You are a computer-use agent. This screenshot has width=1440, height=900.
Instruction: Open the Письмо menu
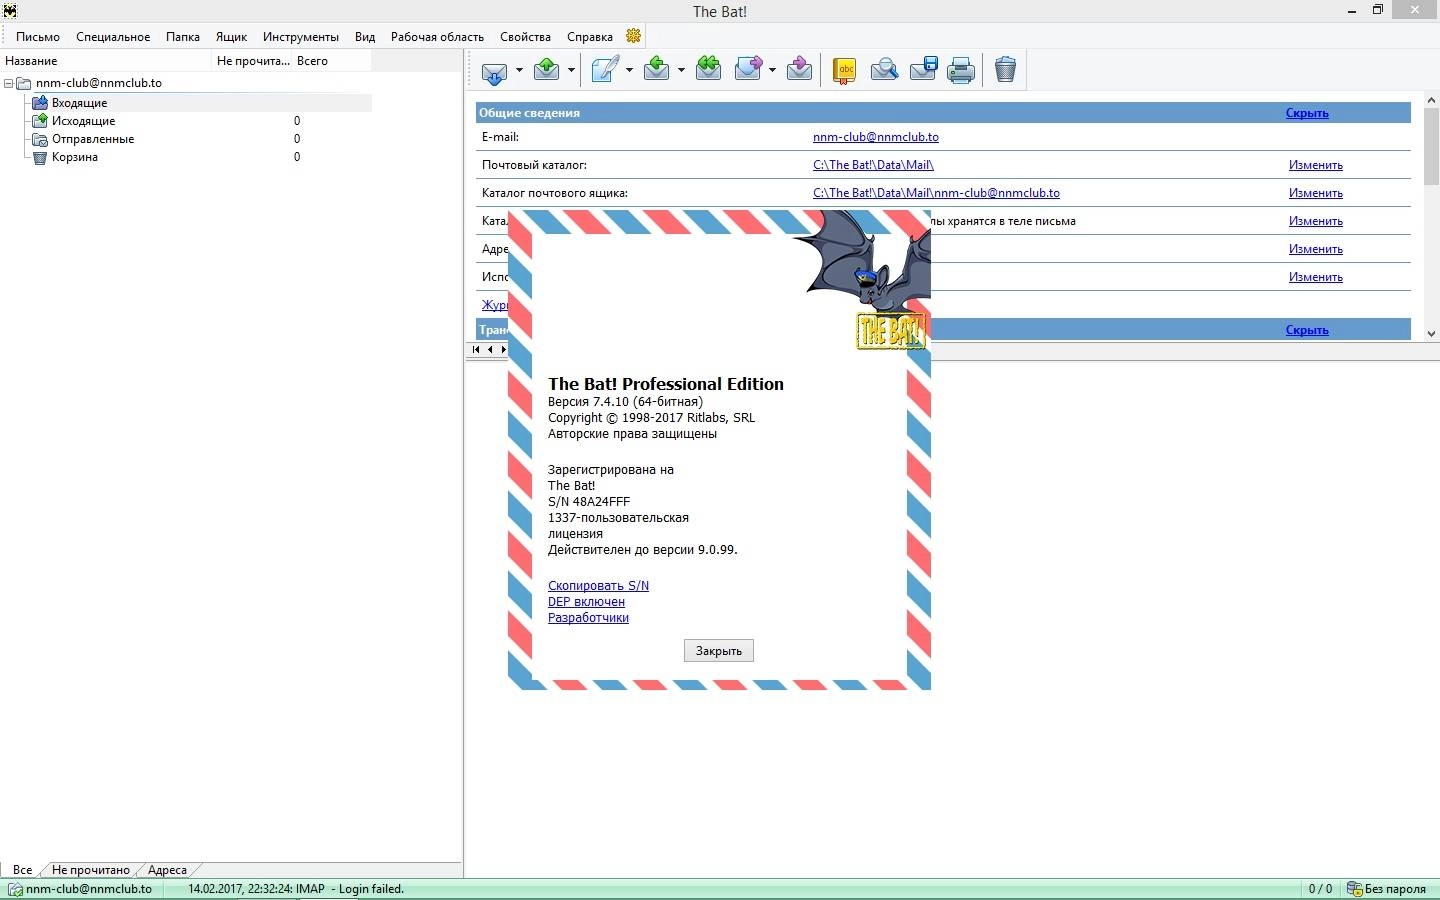click(38, 37)
